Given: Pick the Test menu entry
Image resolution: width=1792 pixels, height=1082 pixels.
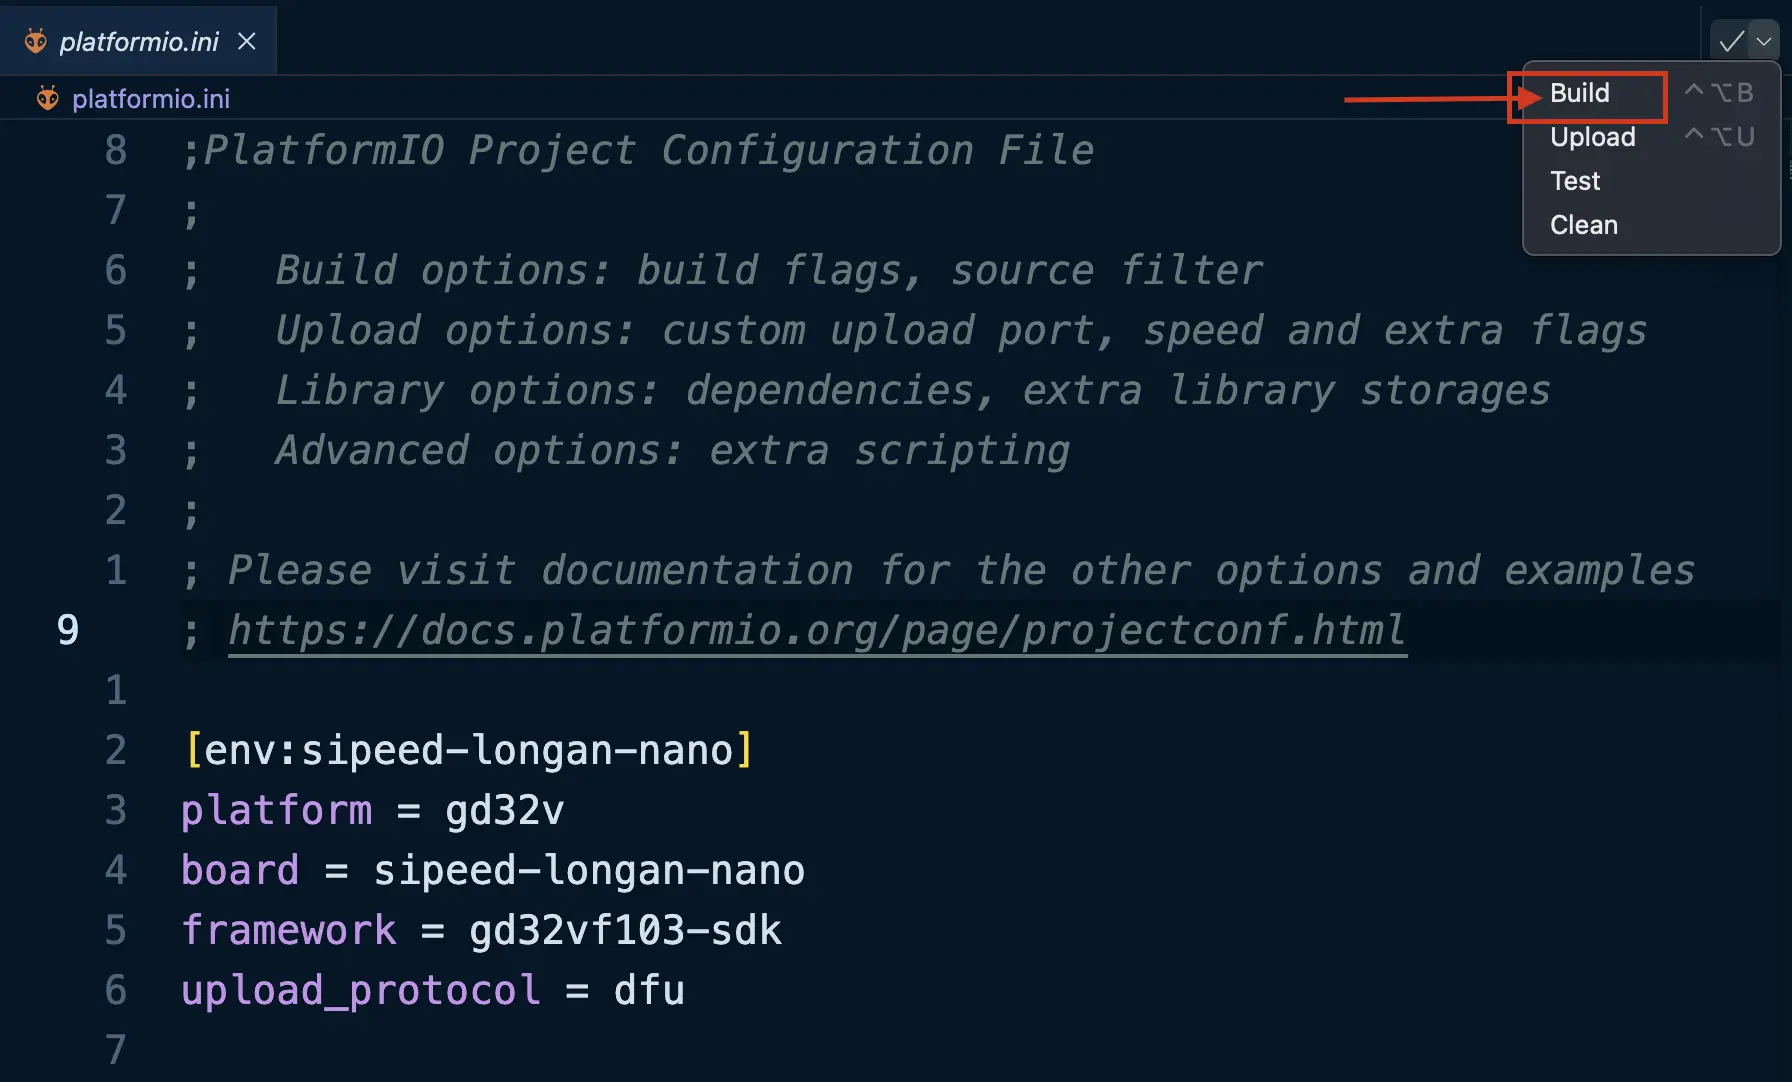Looking at the screenshot, I should 1575,181.
